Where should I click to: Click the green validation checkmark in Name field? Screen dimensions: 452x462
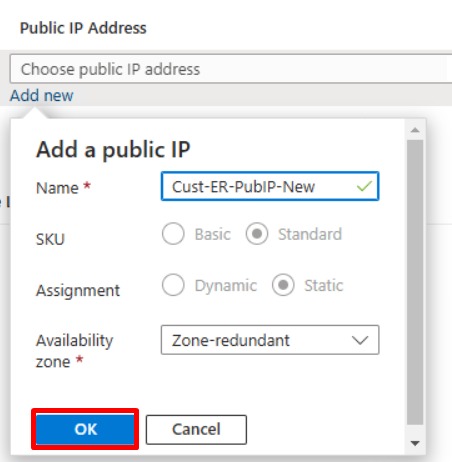point(364,186)
